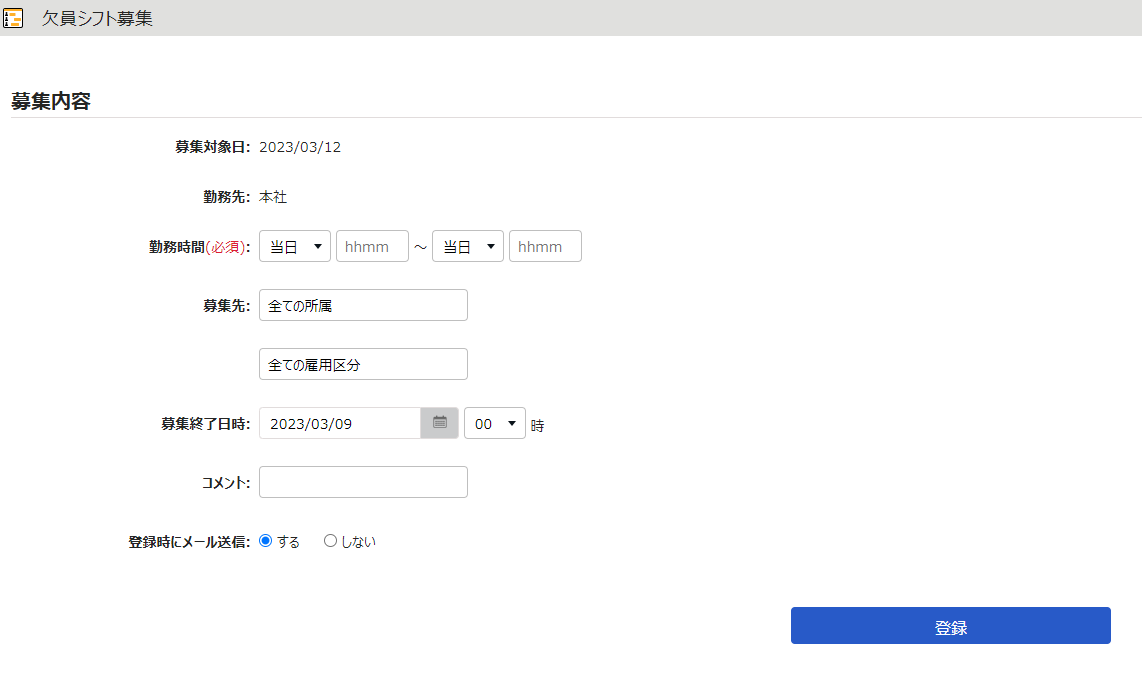Click the 2023/03/09 end date field
Viewport: 1142px width, 681px height.
coord(340,423)
